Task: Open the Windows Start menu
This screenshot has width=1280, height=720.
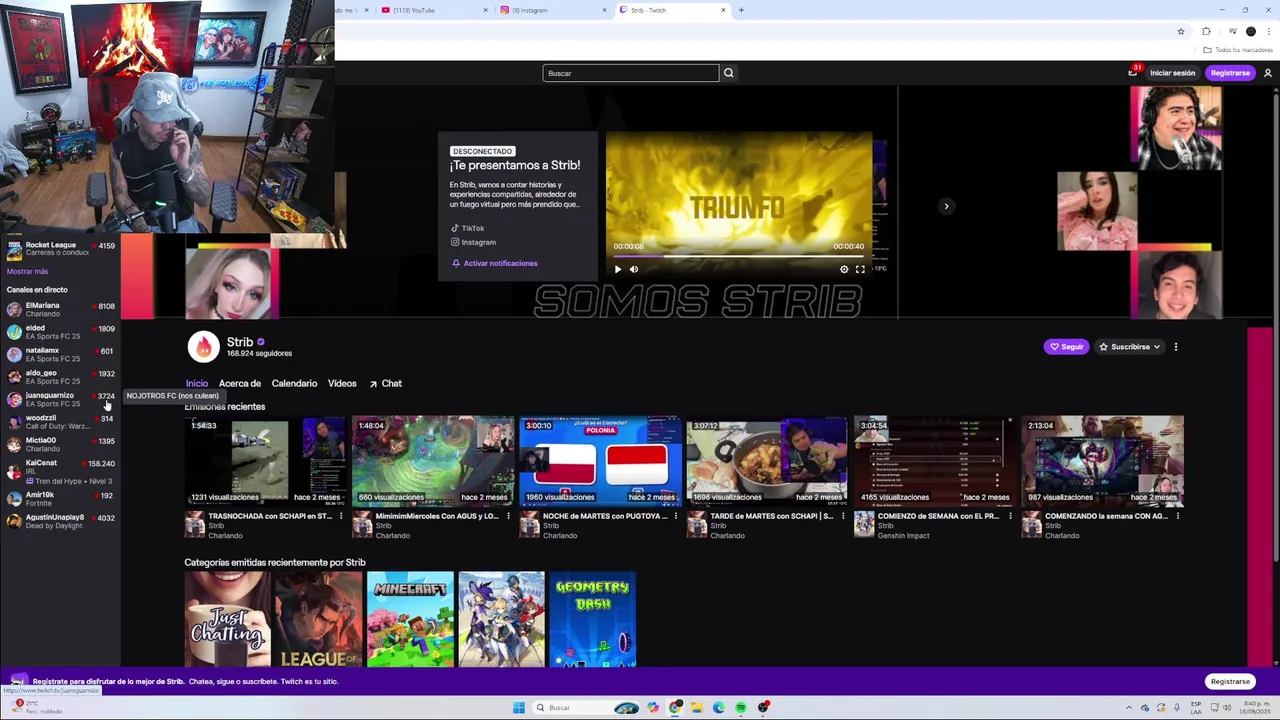Action: click(518, 708)
